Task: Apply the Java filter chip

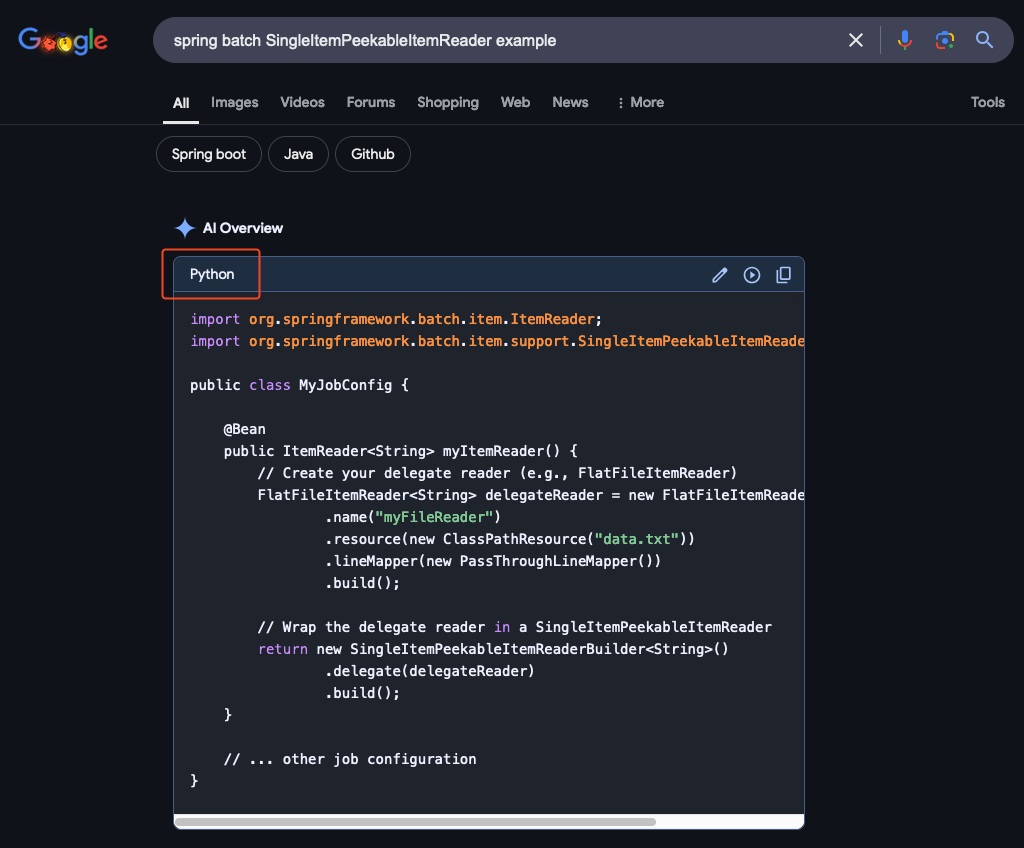Action: click(x=298, y=154)
